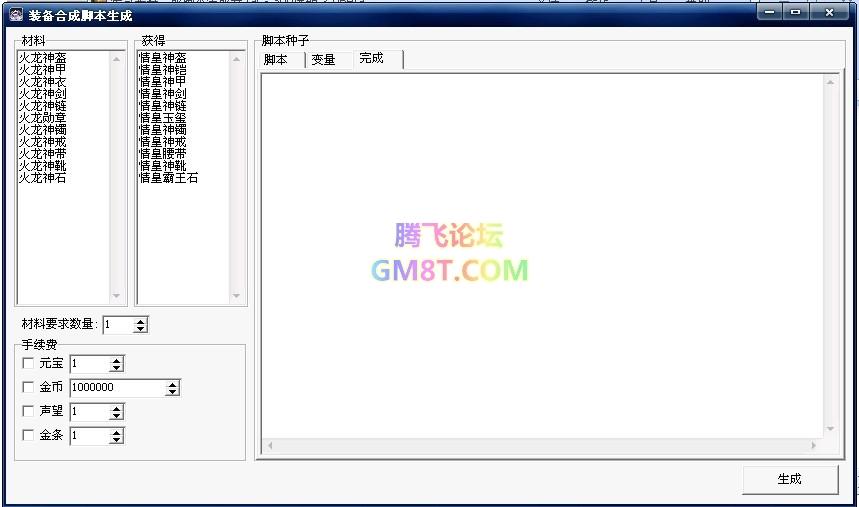The width and height of the screenshot is (859, 507).
Task: Select 火龙神盔 in the 材料 list
Action: click(x=43, y=58)
